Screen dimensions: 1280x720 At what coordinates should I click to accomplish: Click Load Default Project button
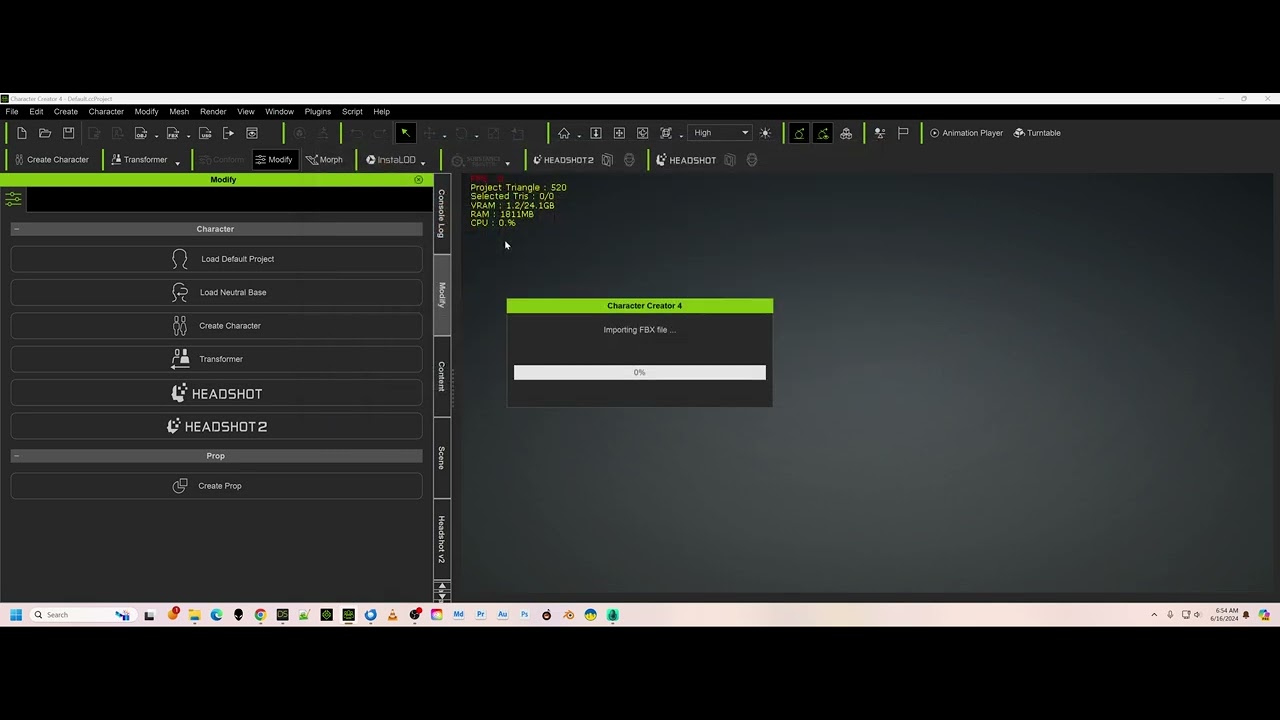[x=217, y=259]
